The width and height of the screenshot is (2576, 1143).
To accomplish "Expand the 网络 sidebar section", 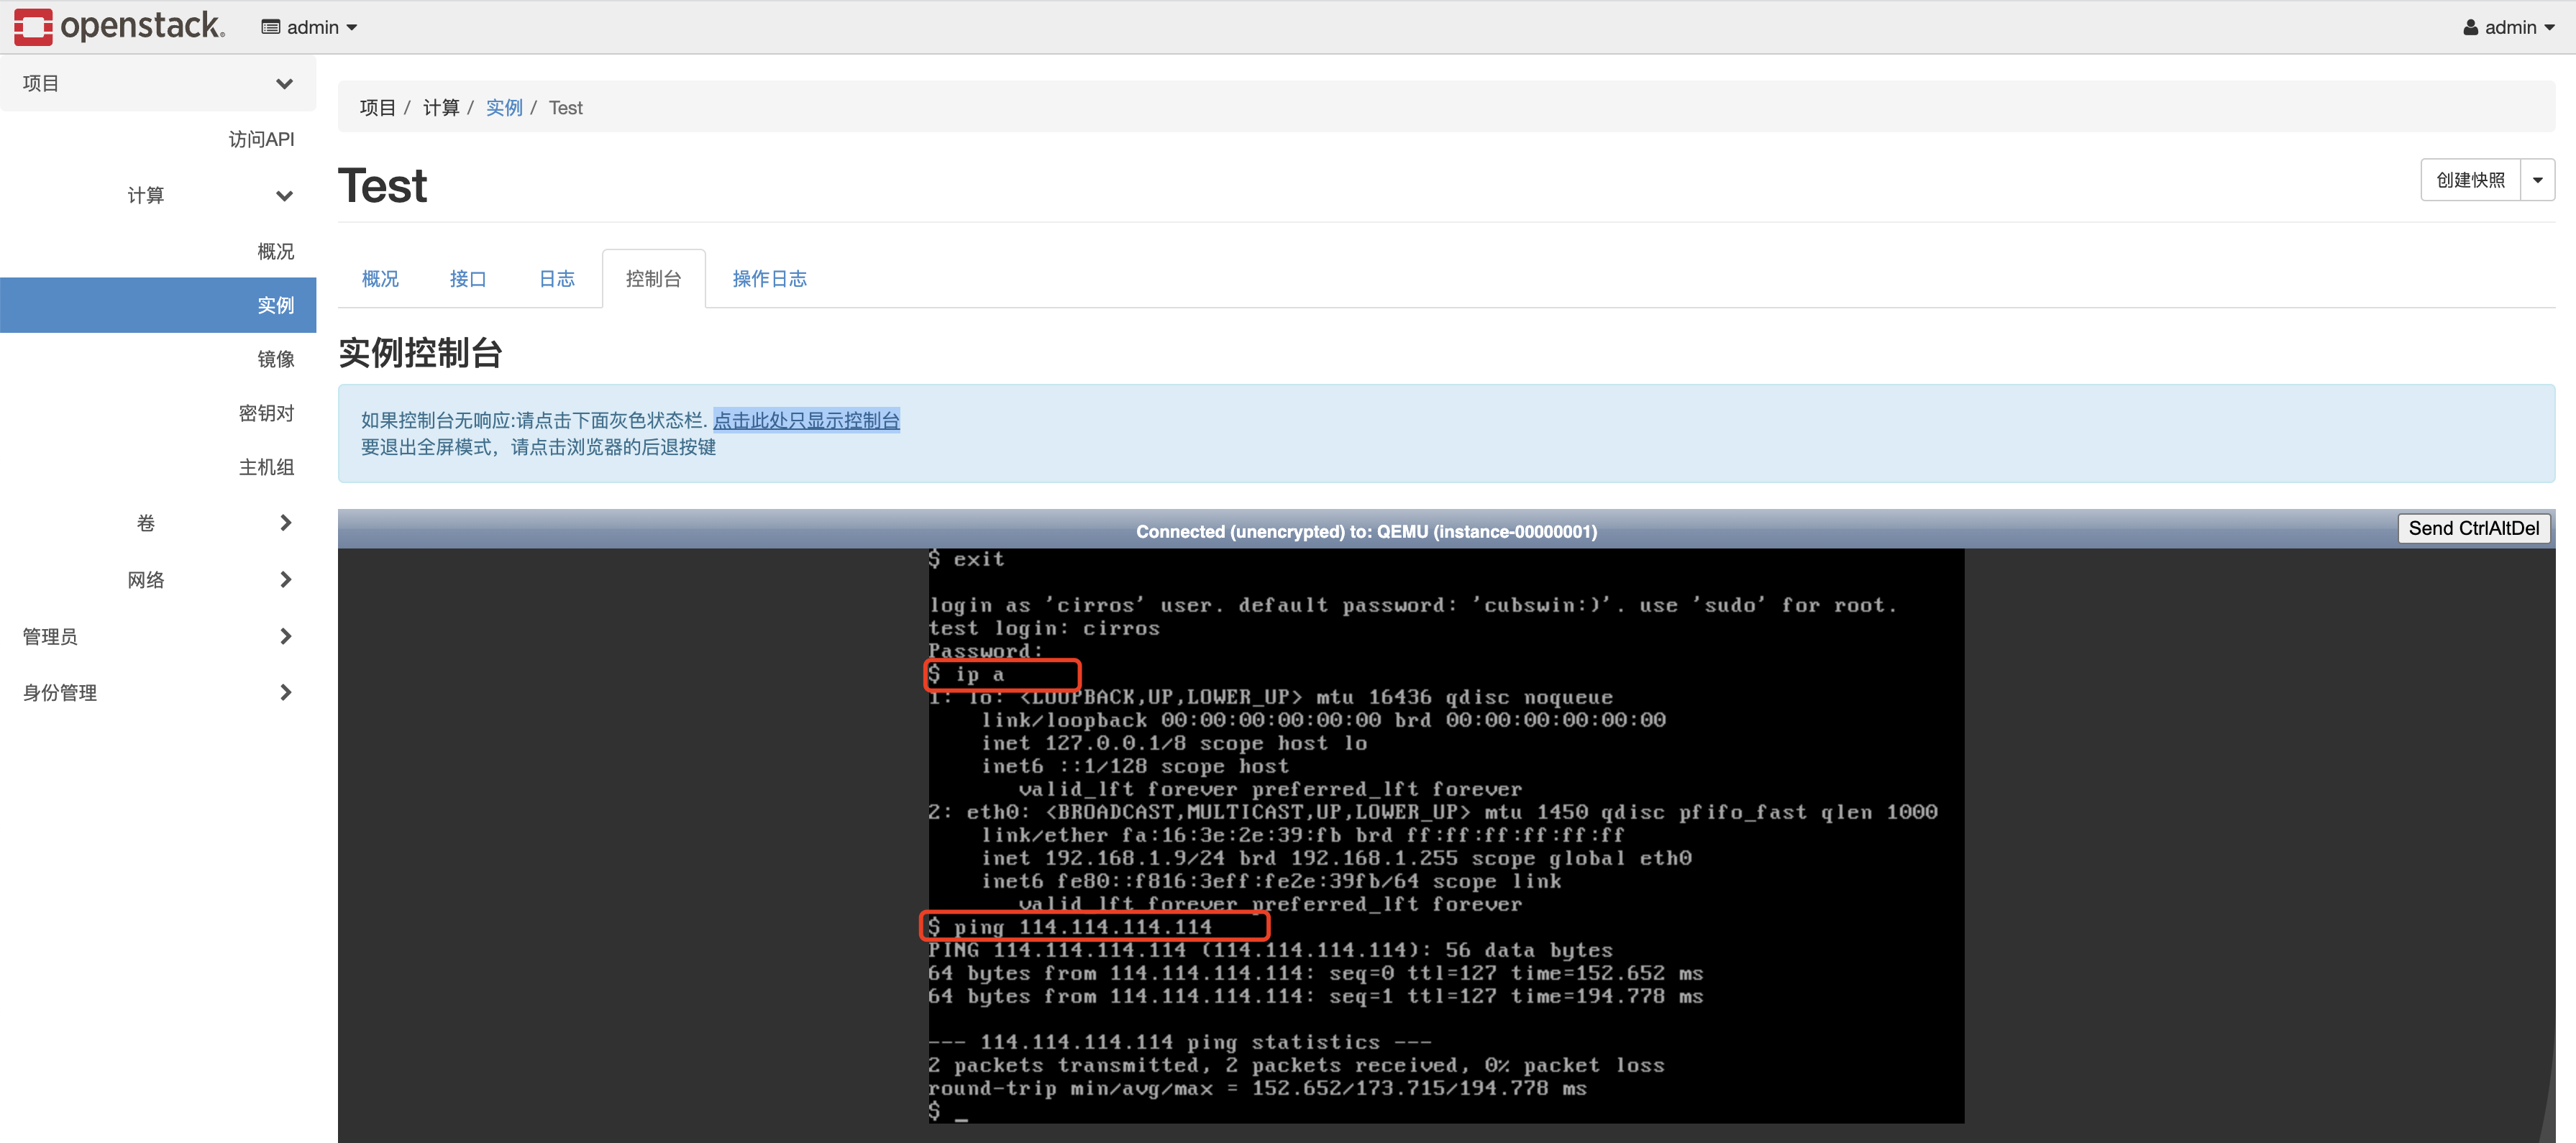I will click(x=285, y=579).
